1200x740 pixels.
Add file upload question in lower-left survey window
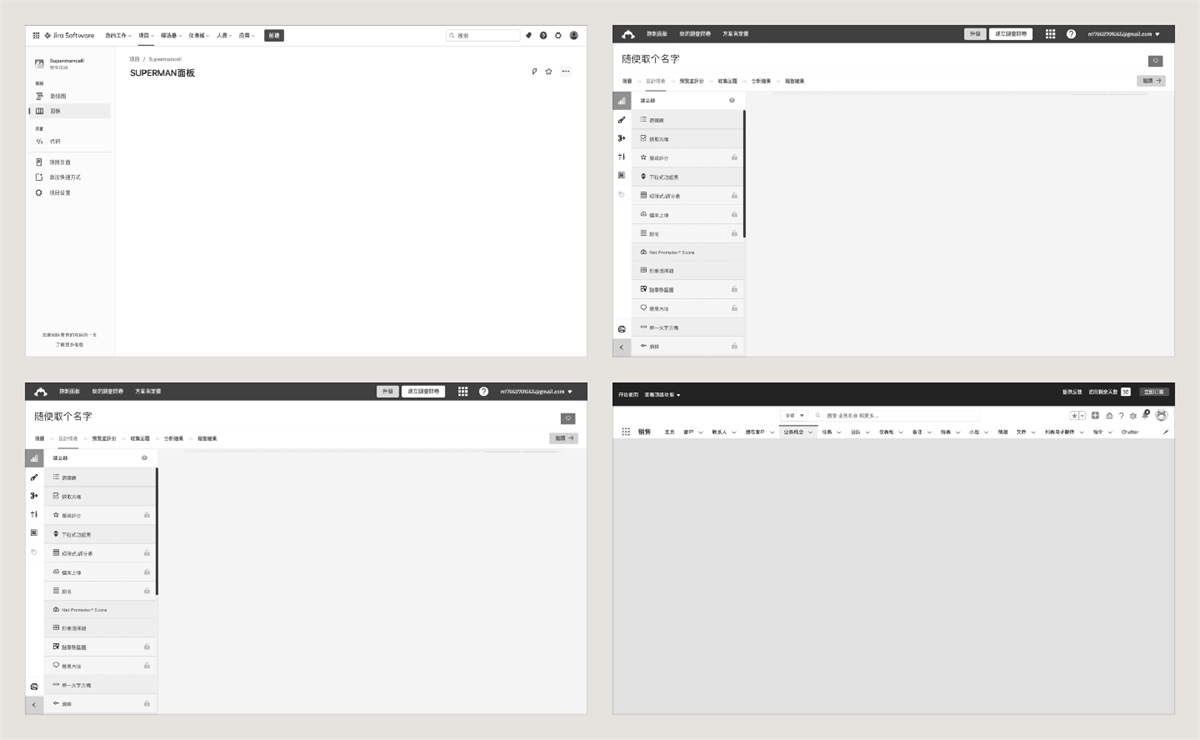[x=100, y=572]
